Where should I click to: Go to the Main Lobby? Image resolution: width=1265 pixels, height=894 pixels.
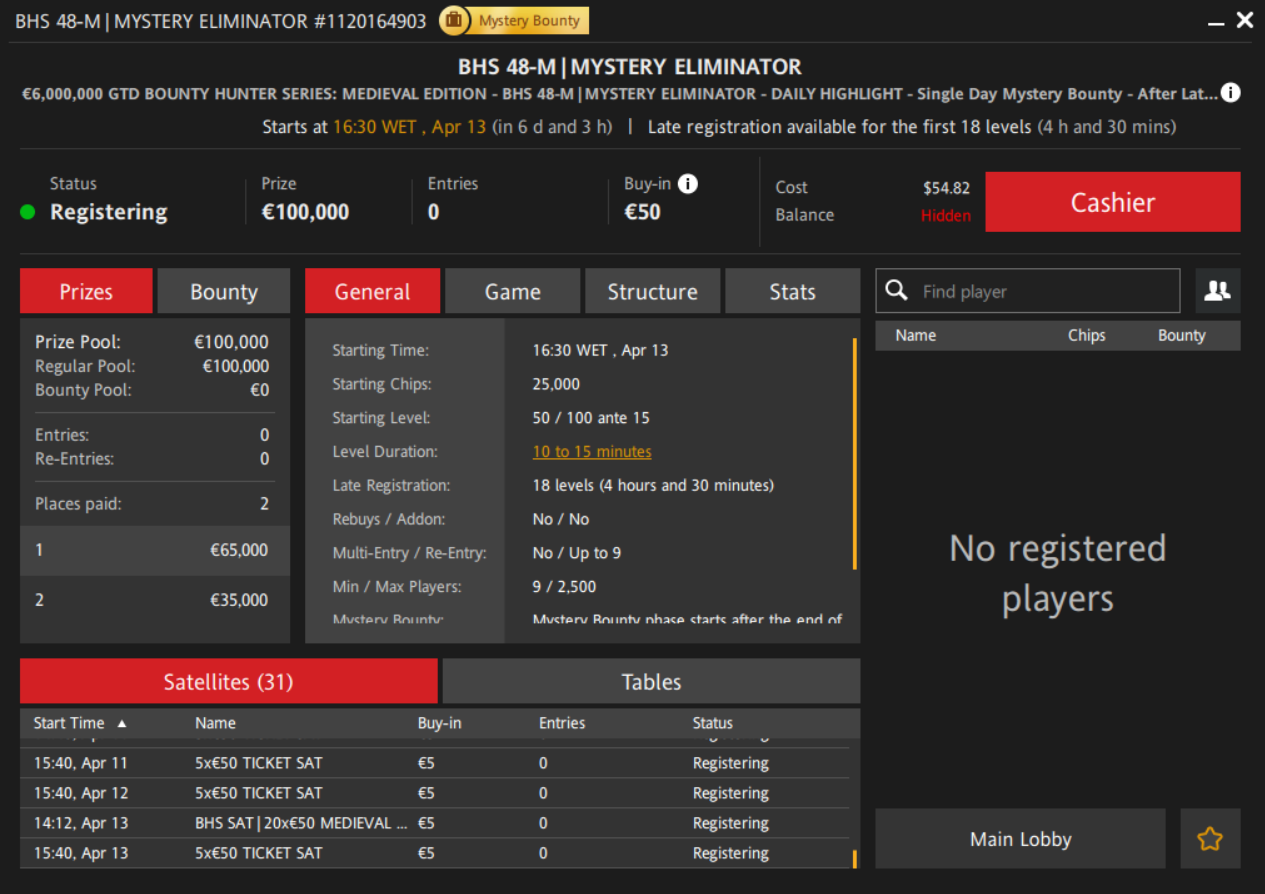tap(1020, 839)
